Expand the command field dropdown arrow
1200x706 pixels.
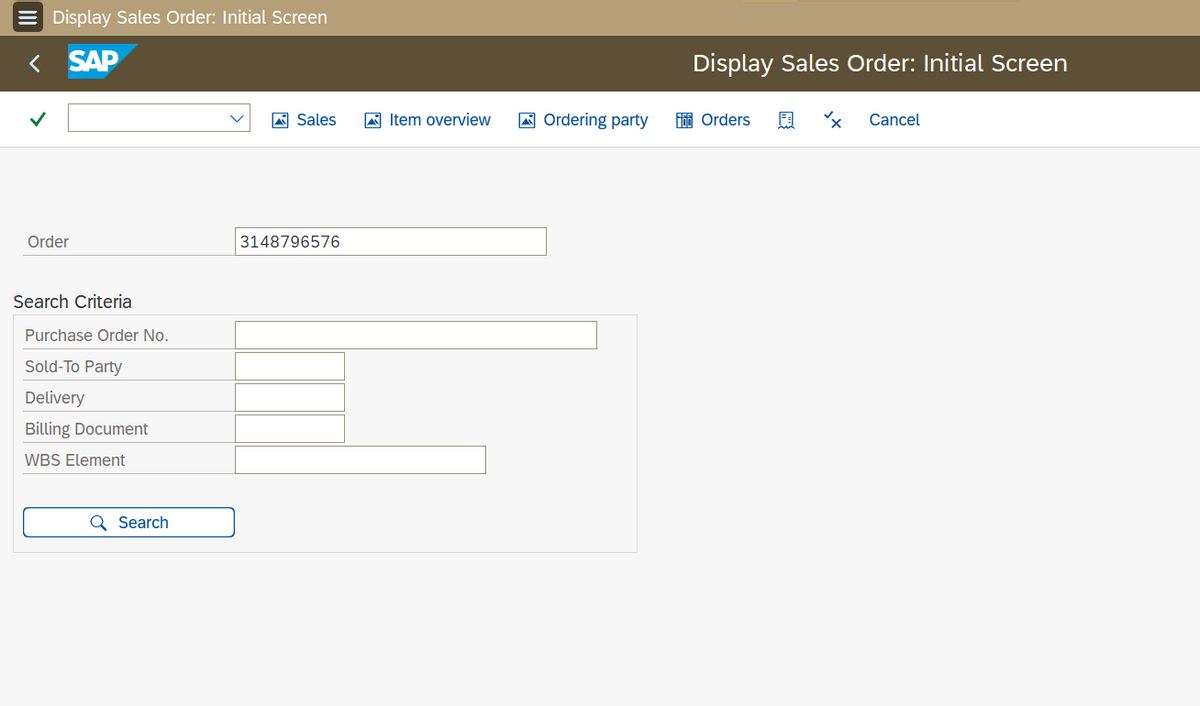point(237,119)
